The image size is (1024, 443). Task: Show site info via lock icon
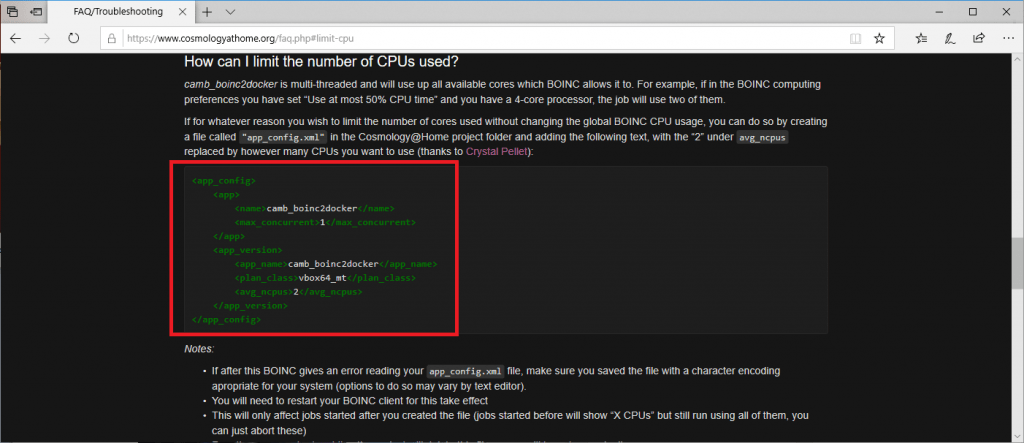(112, 38)
